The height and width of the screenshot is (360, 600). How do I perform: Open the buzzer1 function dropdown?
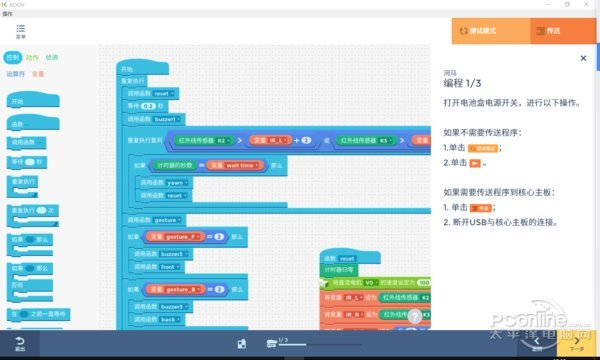(167, 119)
